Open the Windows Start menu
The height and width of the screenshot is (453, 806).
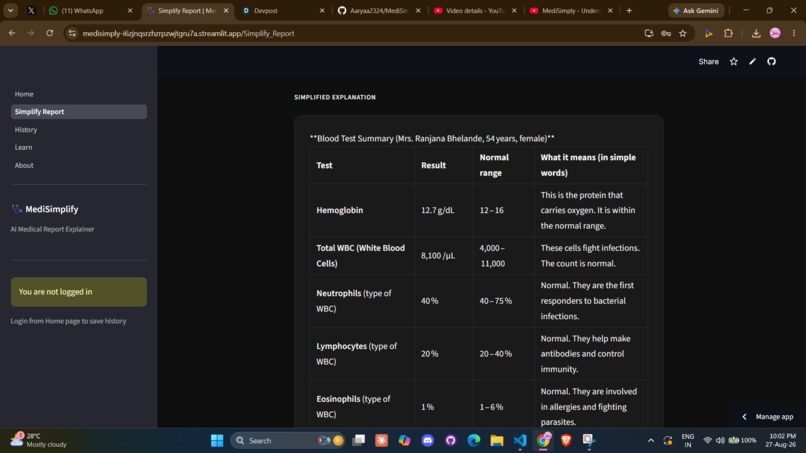tap(217, 441)
